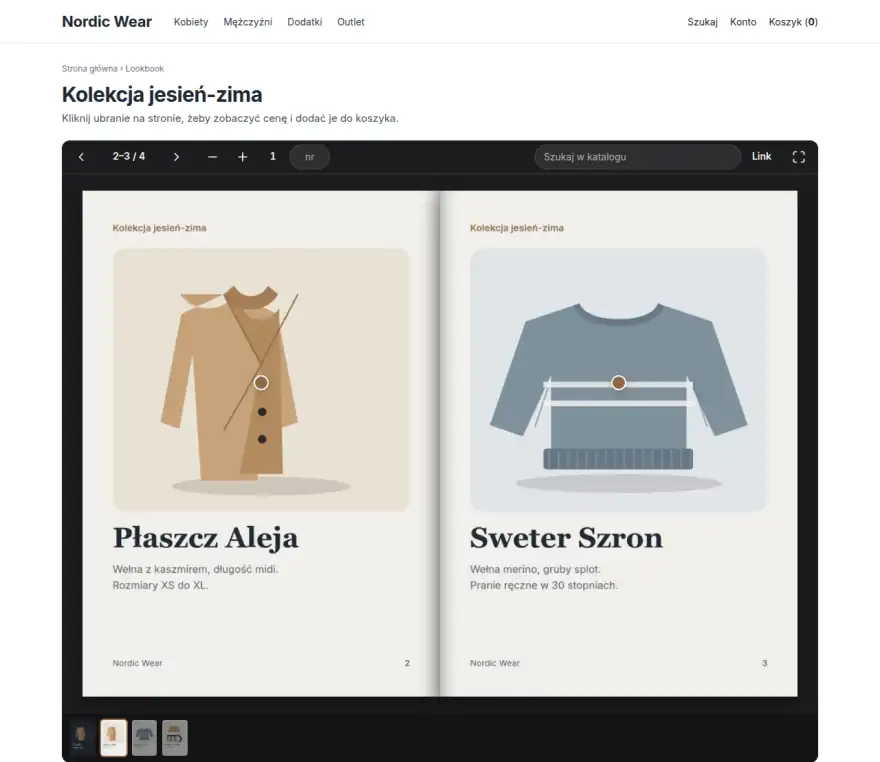The height and width of the screenshot is (762, 880).
Task: Click 'Pranie ręczne w 30 stopniach.' text
Action: click(544, 585)
